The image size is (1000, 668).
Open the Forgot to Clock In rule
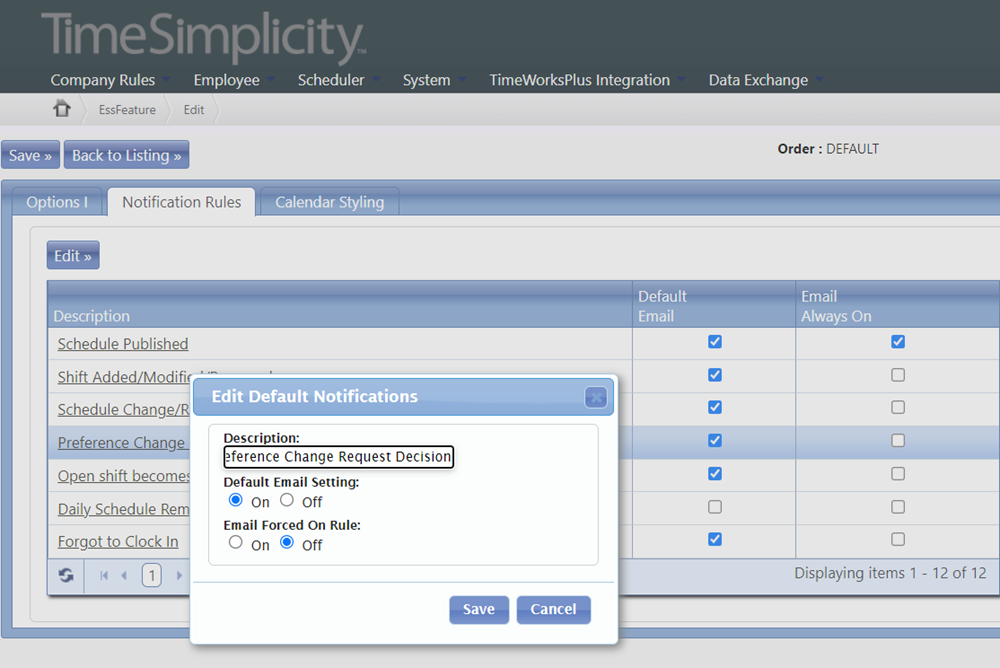click(x=119, y=541)
